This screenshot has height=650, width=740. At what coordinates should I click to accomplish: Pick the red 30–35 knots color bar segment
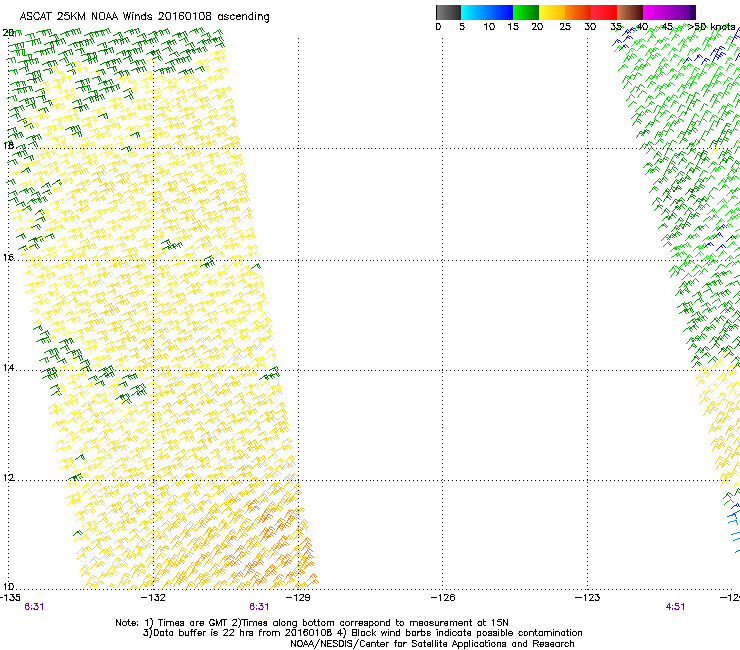tap(604, 12)
